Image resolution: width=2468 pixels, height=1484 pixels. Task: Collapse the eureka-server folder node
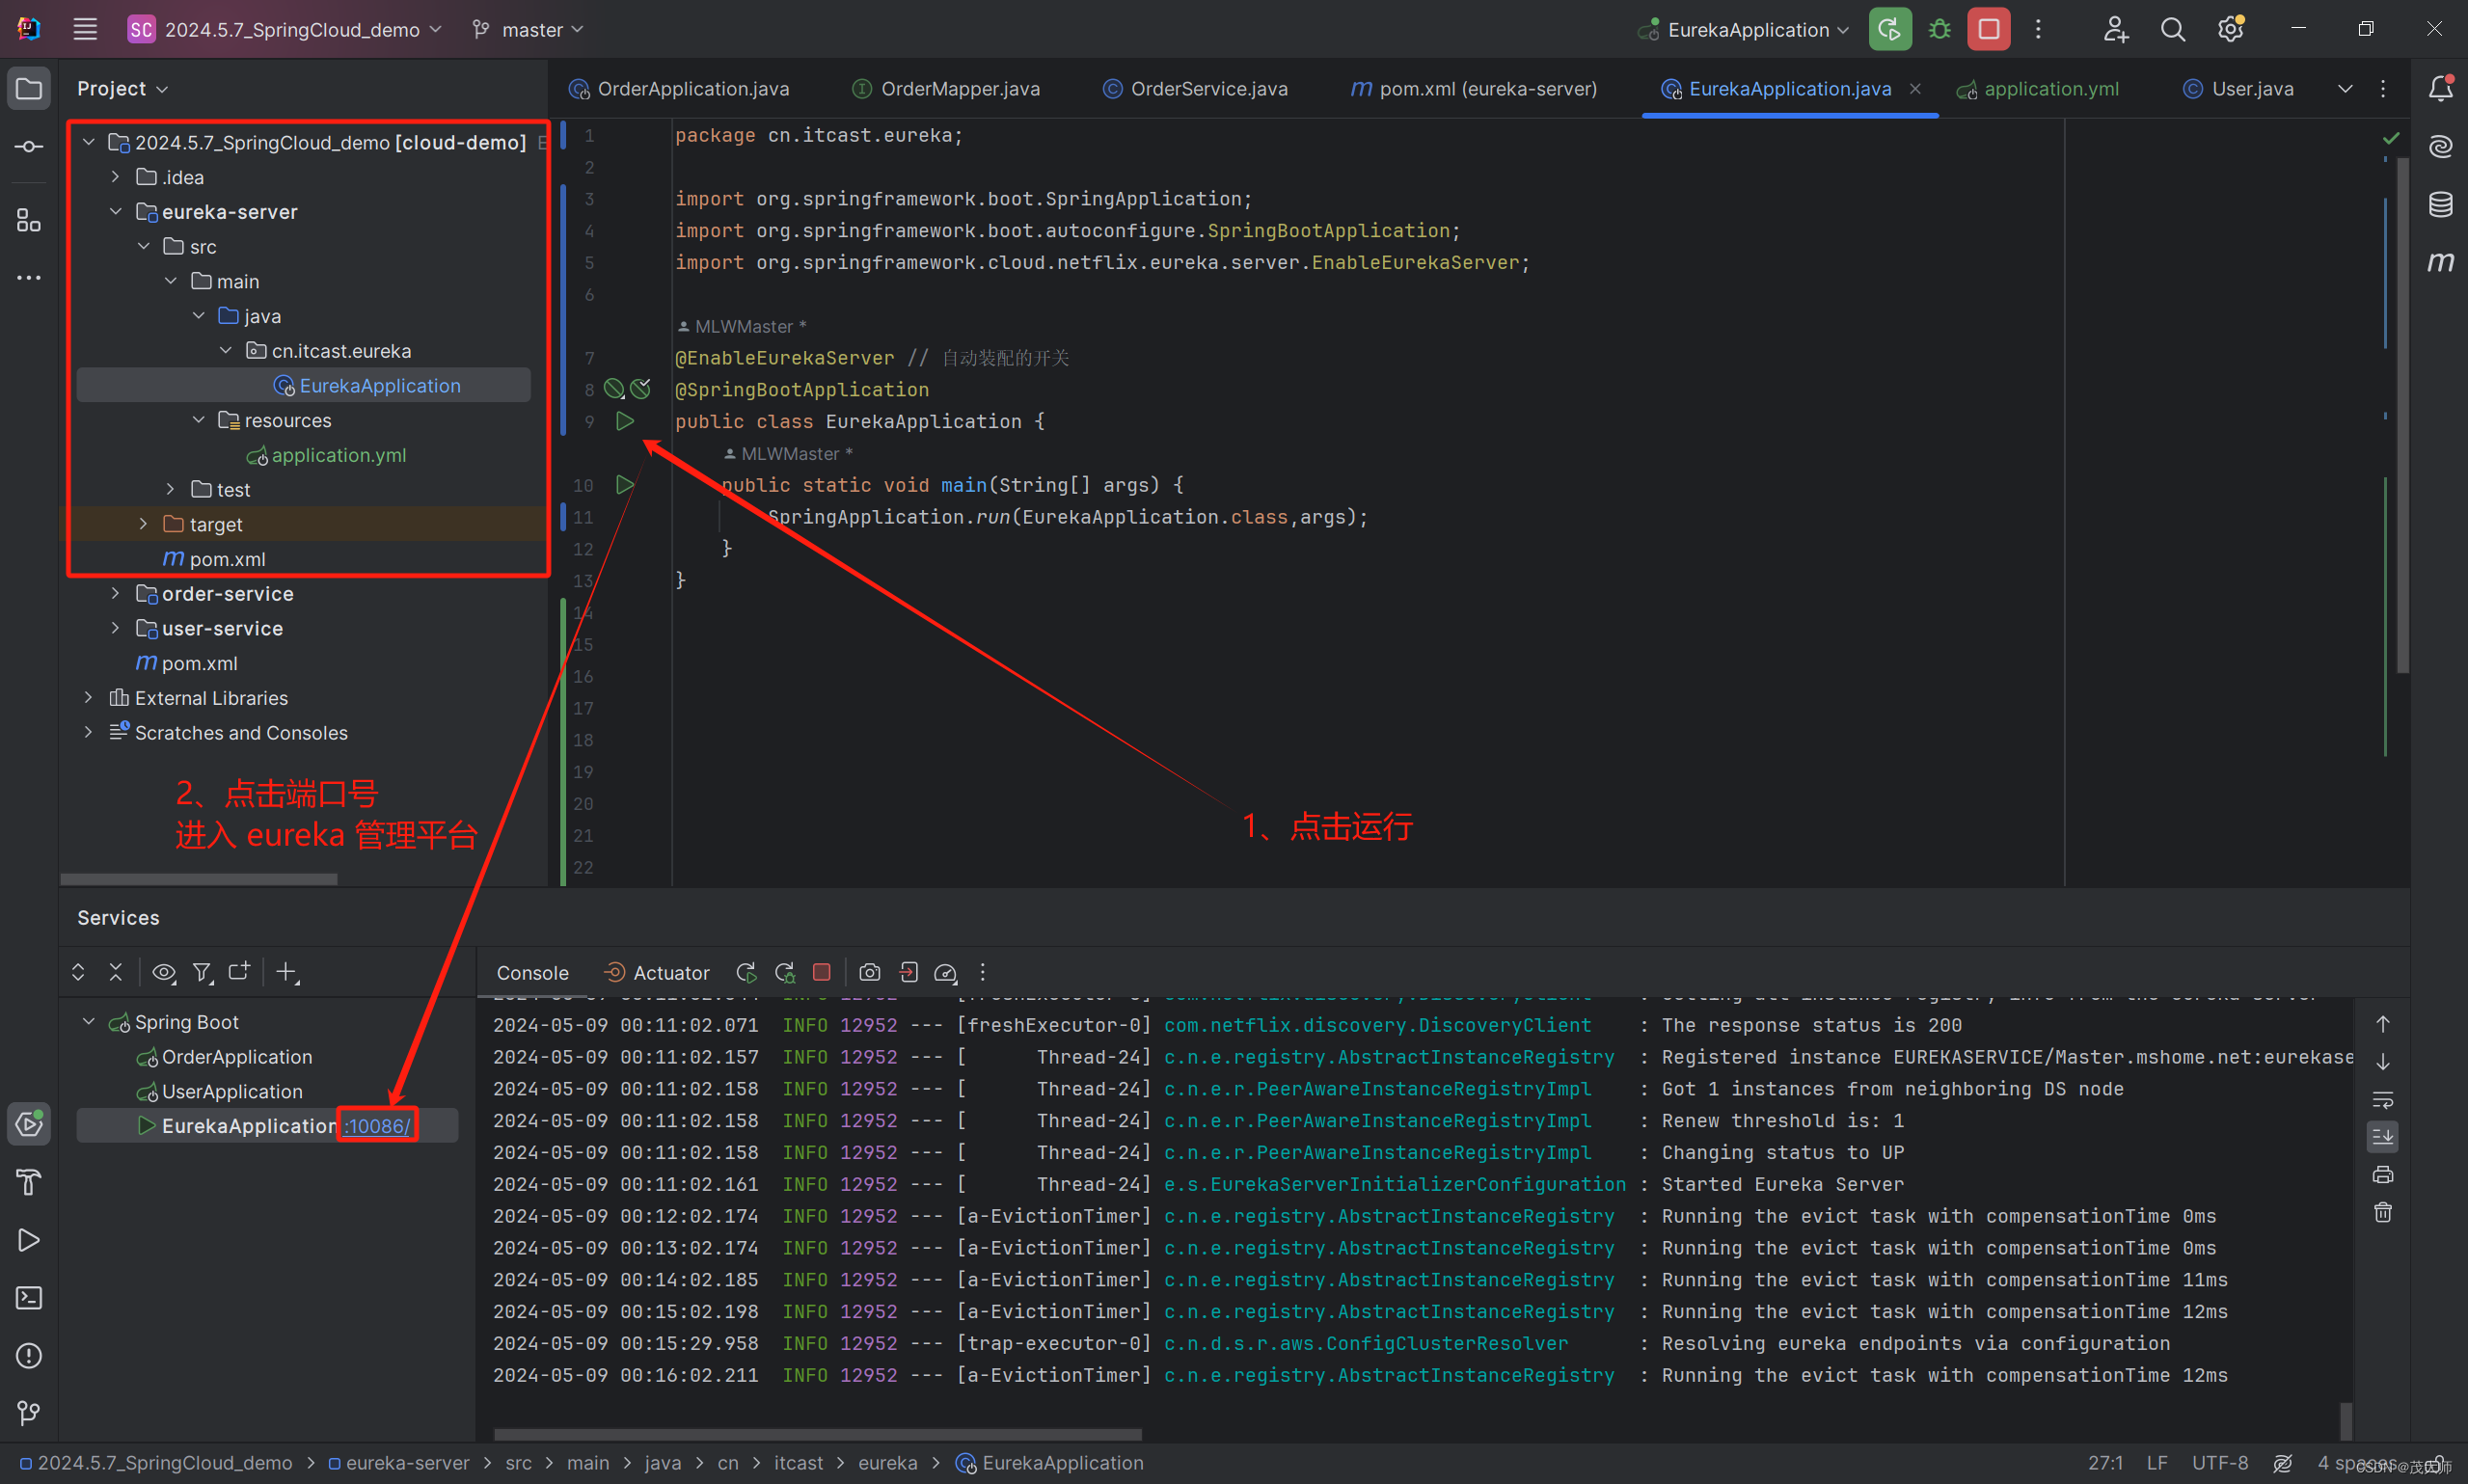(115, 212)
